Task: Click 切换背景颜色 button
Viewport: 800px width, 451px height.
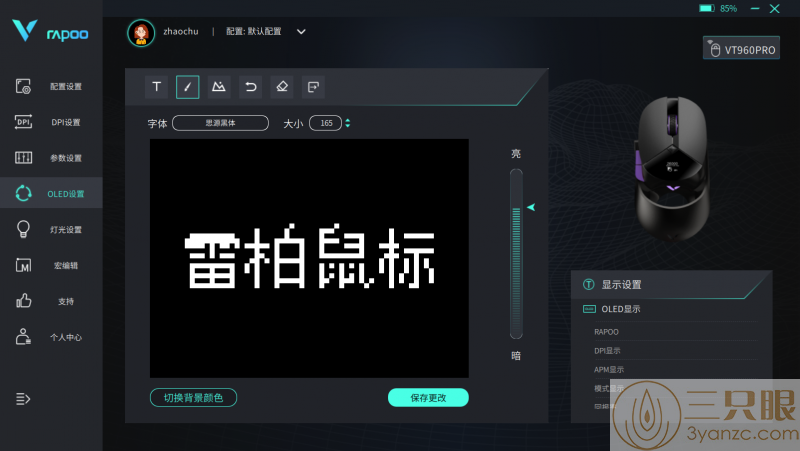Action: pos(193,397)
